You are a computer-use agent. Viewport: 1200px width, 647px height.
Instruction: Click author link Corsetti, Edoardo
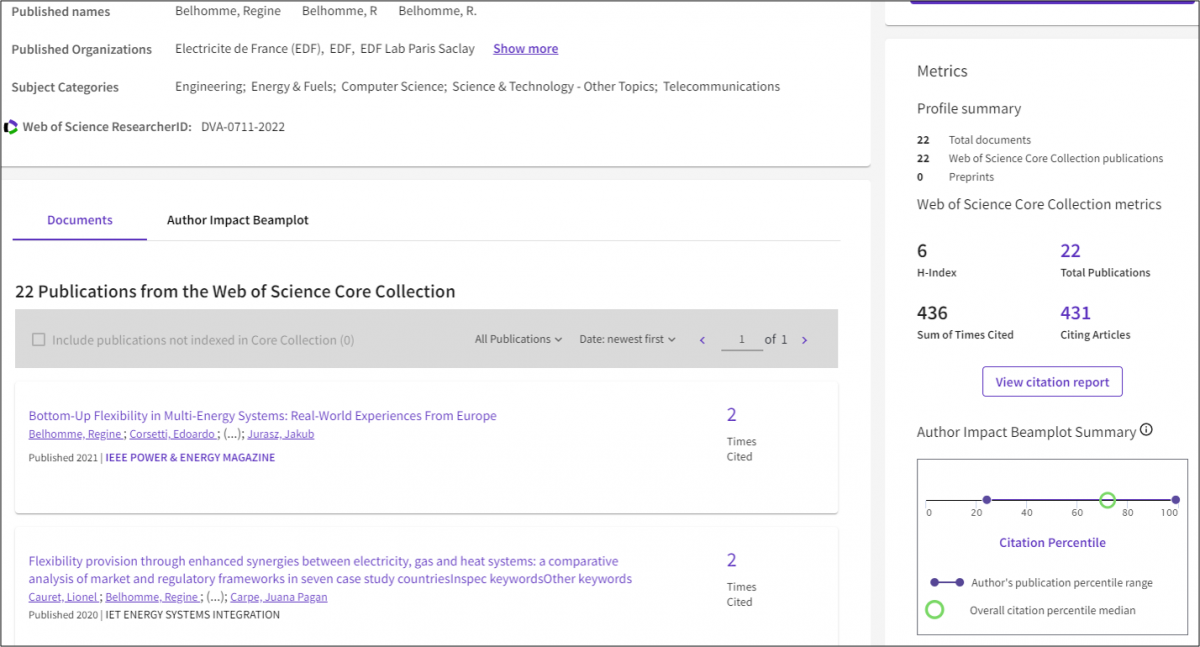pyautogui.click(x=174, y=434)
